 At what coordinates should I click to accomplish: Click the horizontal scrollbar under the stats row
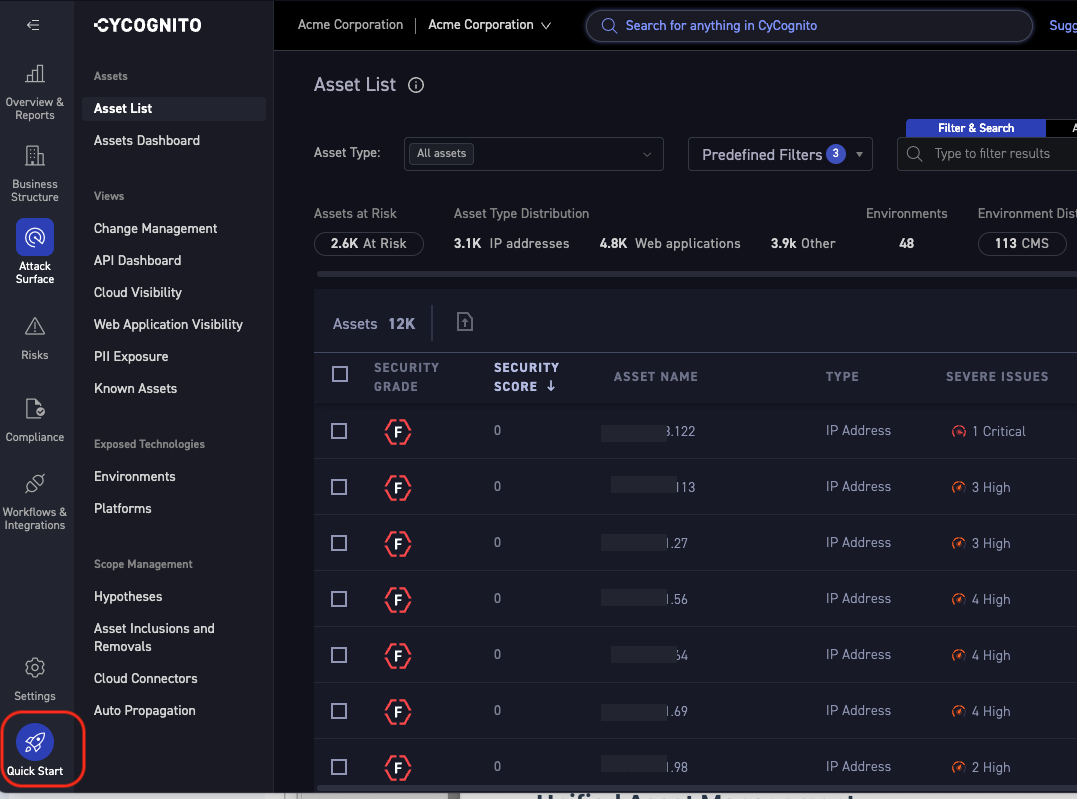point(696,274)
